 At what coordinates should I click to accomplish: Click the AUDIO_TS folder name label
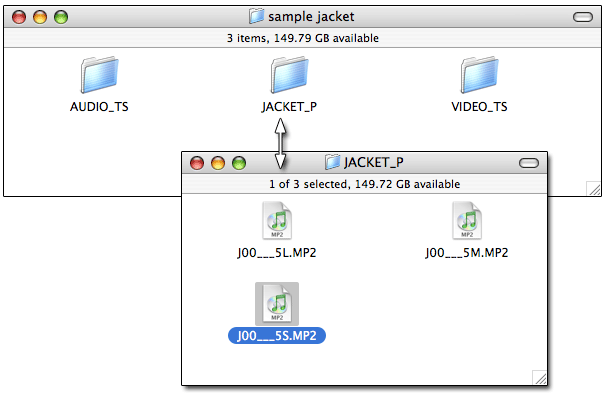pyautogui.click(x=99, y=107)
